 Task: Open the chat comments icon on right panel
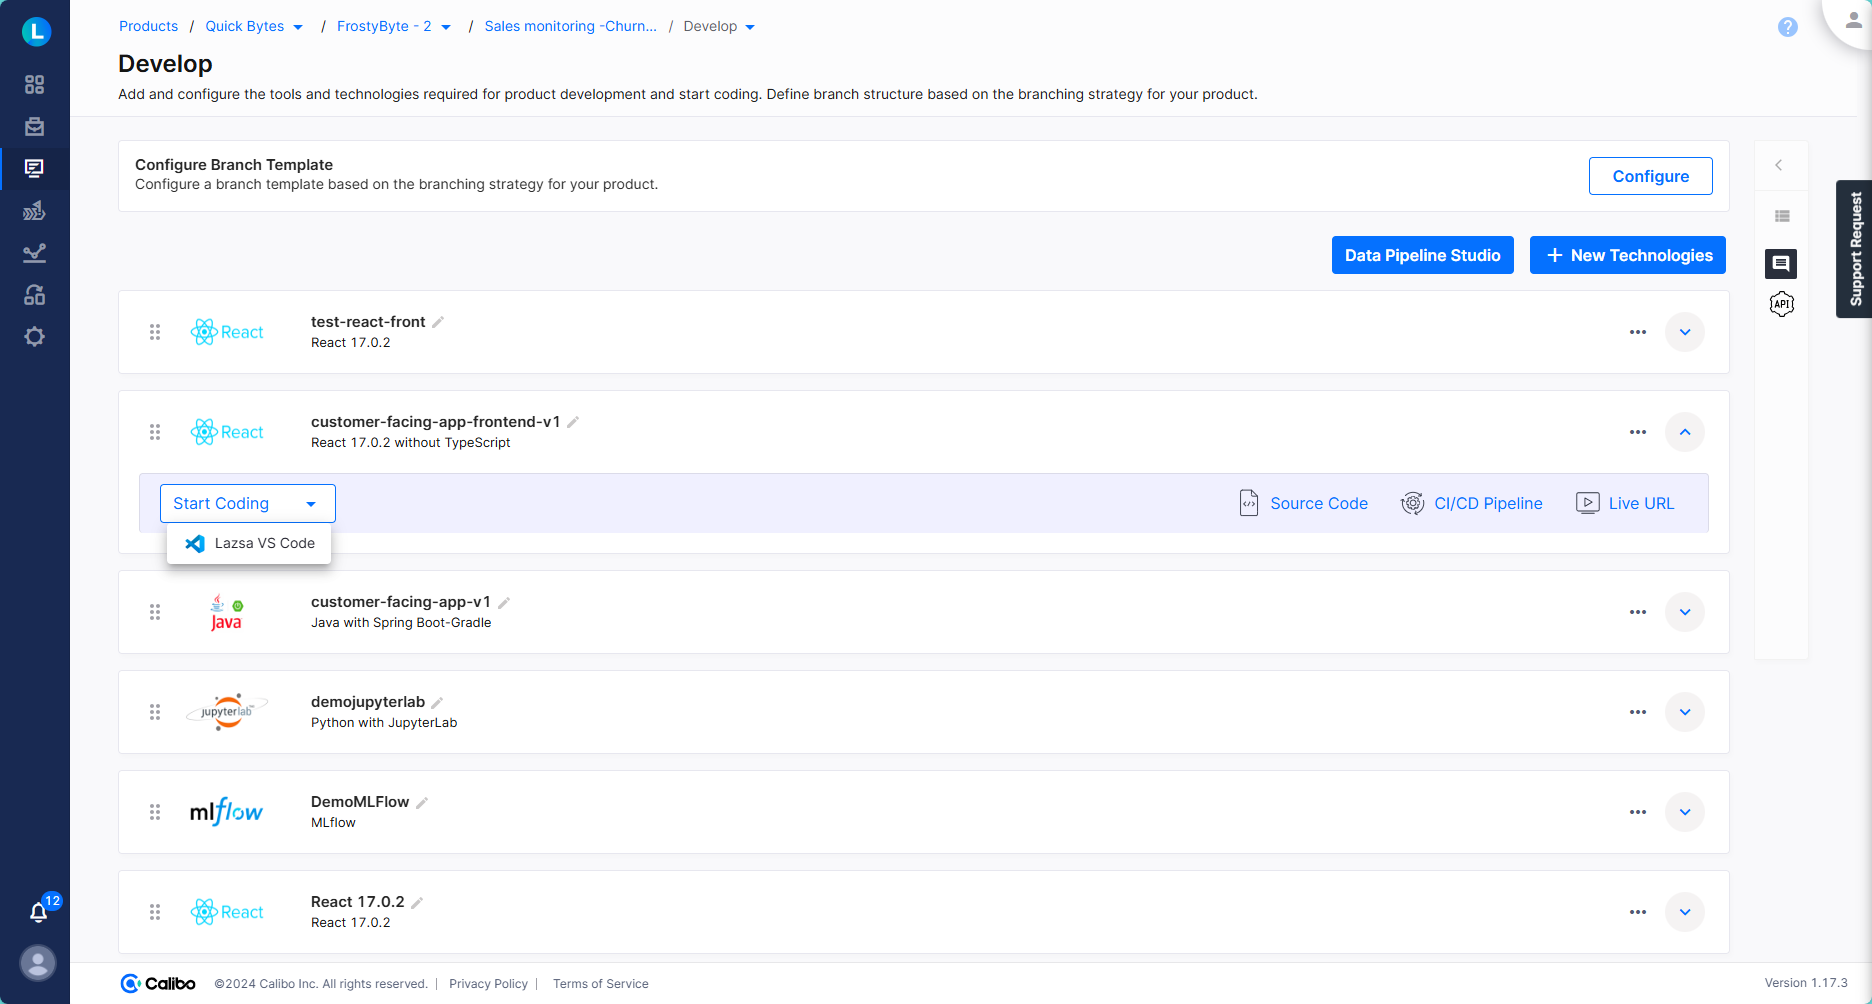click(1781, 264)
